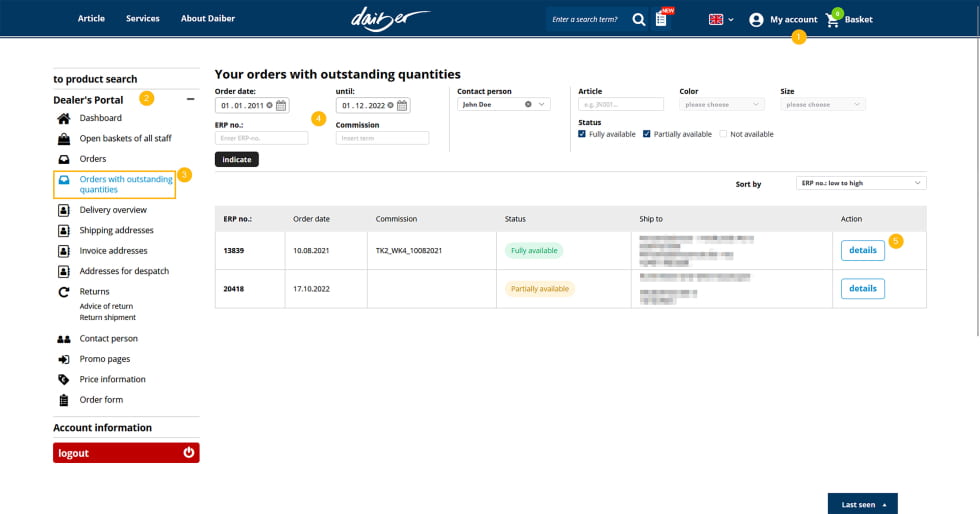The height and width of the screenshot is (514, 980).
Task: Open the Sort by ERP no. dropdown
Action: click(x=861, y=183)
